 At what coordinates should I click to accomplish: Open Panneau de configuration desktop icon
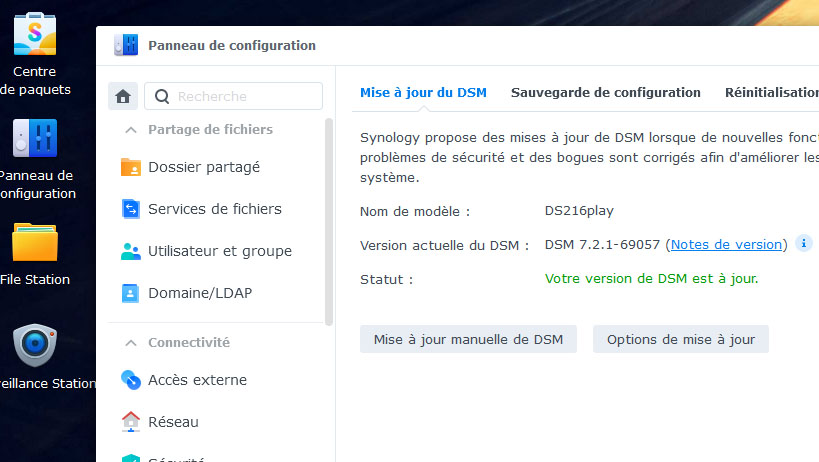(34, 138)
